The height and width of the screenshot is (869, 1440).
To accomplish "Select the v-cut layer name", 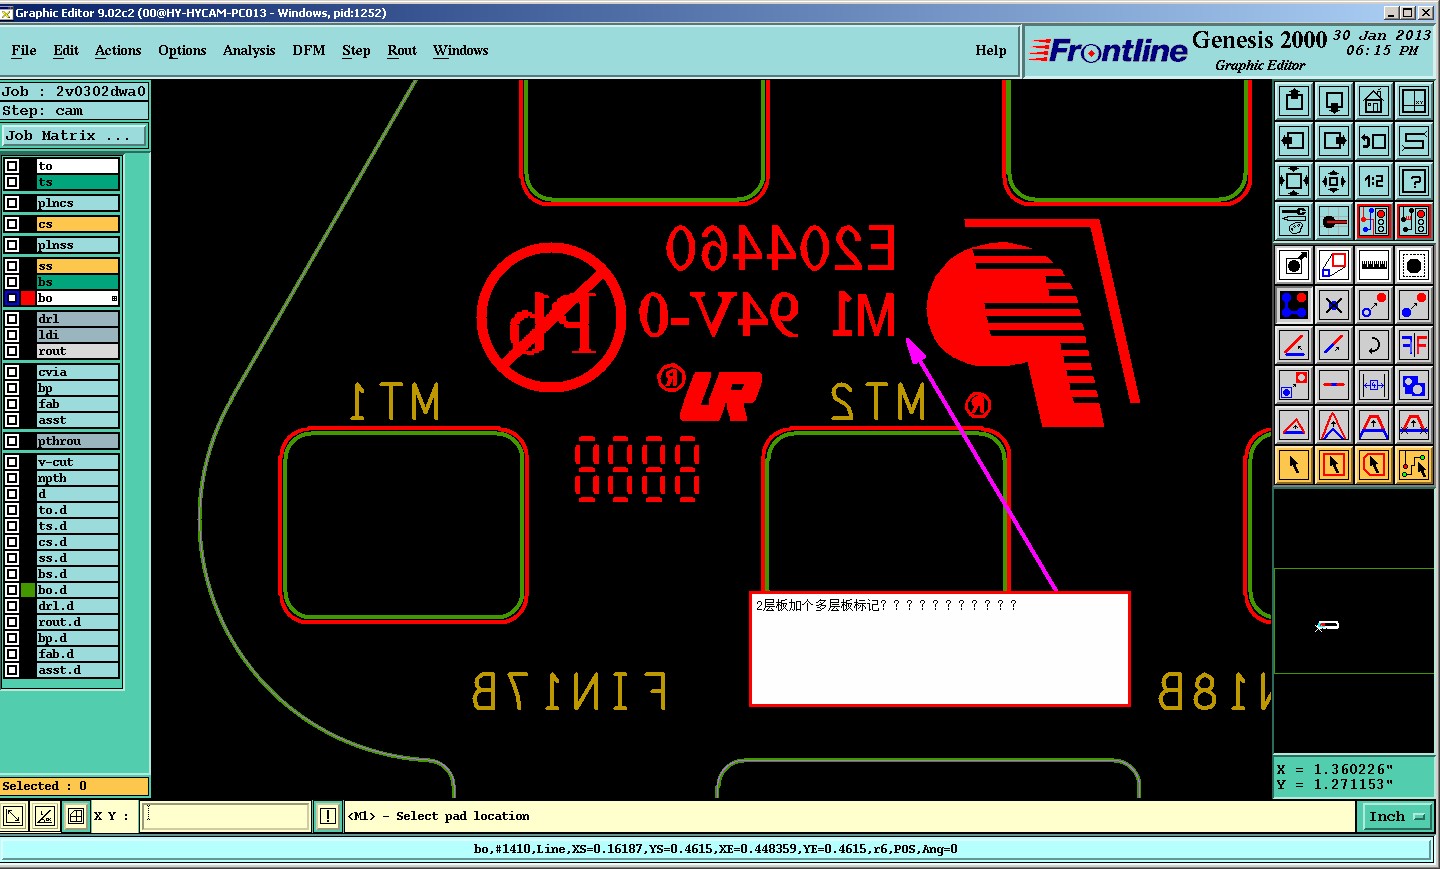I will pyautogui.click(x=78, y=462).
